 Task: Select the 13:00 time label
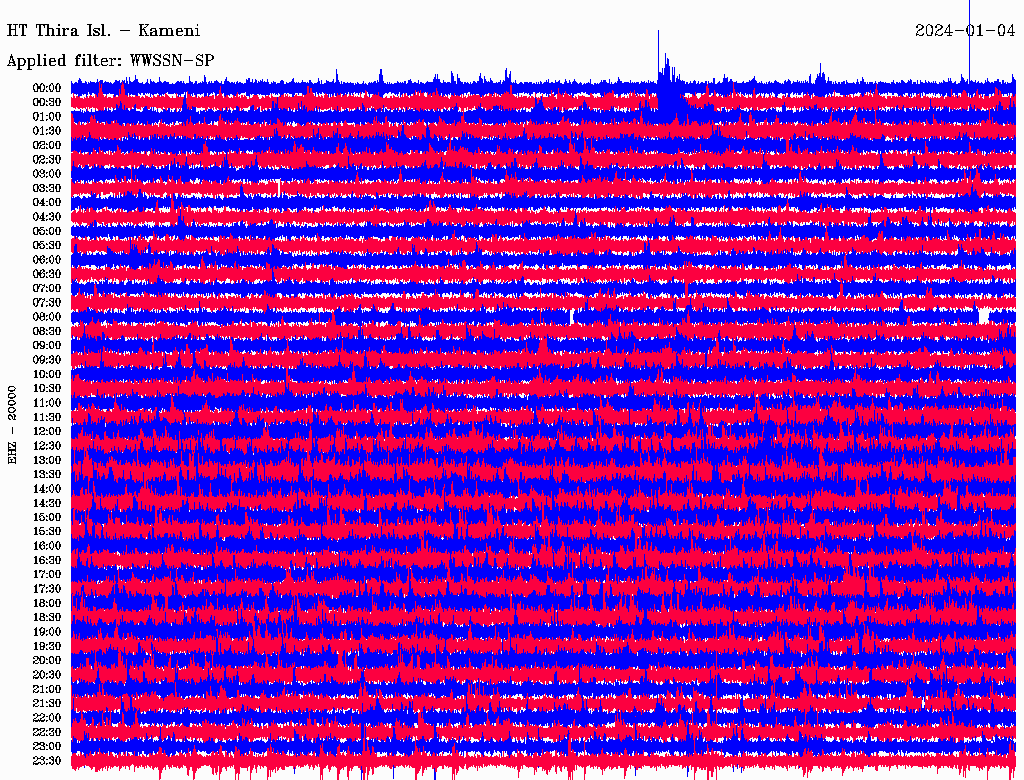(x=47, y=461)
